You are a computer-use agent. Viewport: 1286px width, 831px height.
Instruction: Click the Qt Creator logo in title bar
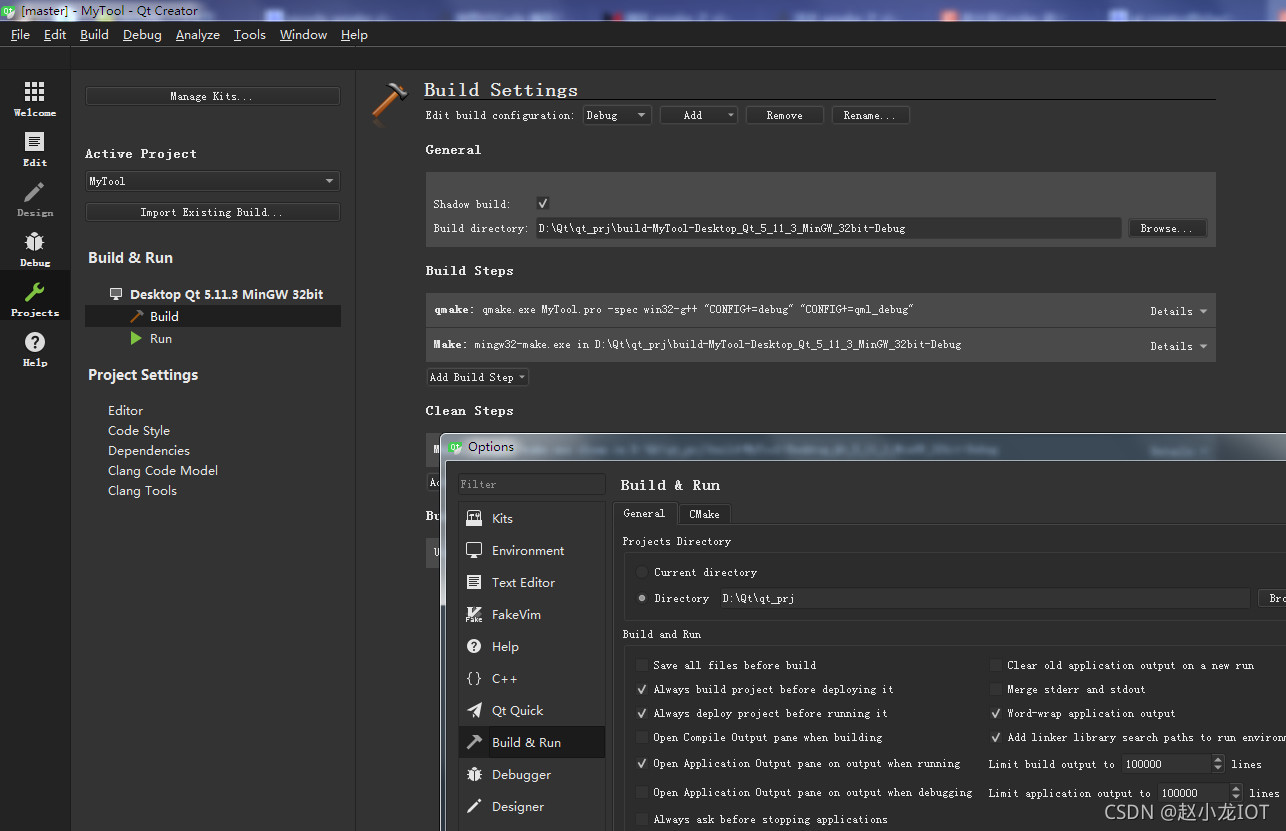9,11
